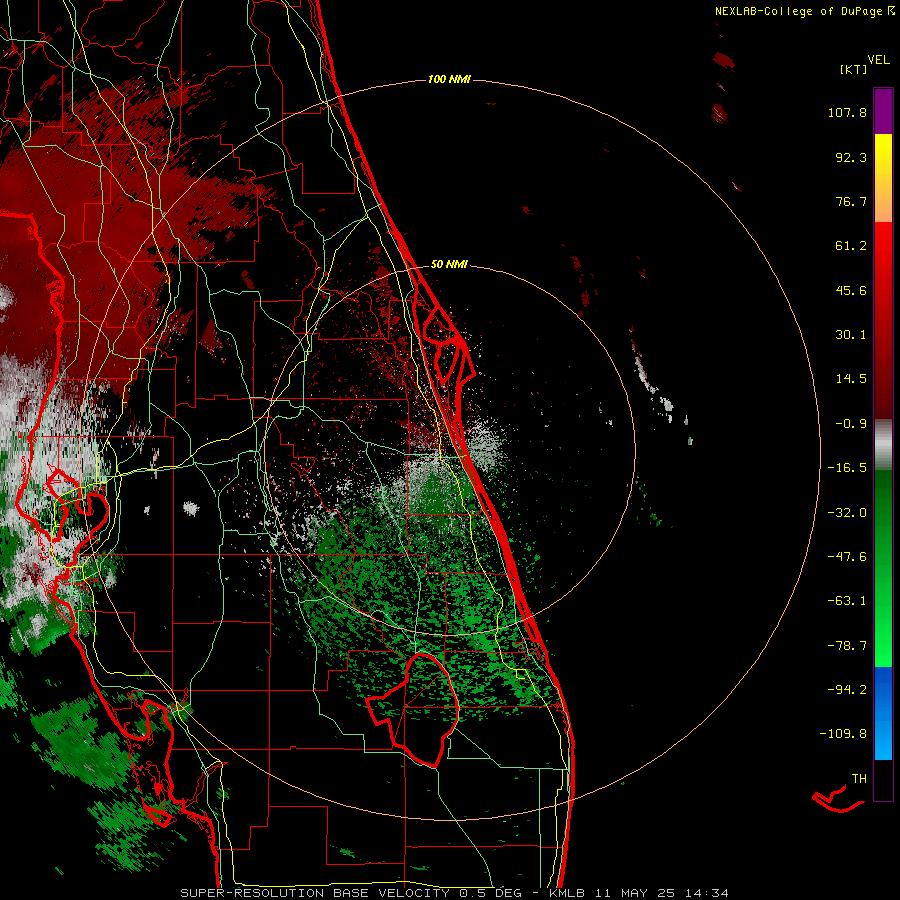Click the 92.3 velocity scale value
900x900 pixels.
(851, 157)
